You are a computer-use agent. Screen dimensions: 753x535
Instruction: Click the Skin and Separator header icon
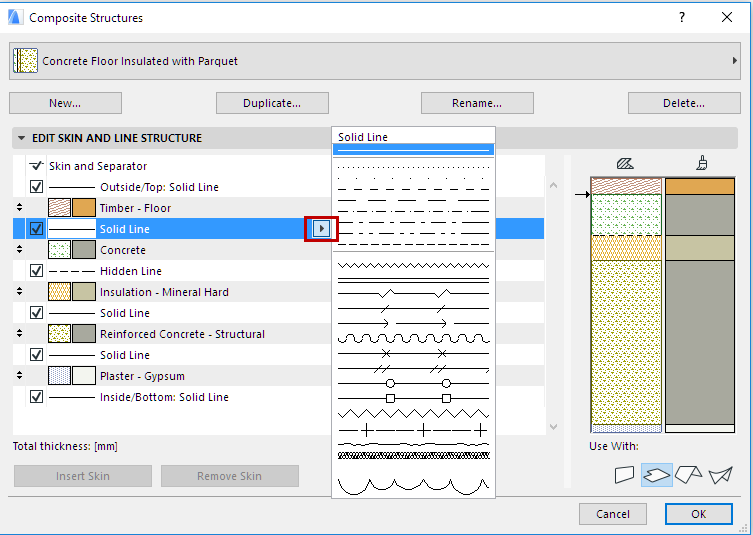36,166
